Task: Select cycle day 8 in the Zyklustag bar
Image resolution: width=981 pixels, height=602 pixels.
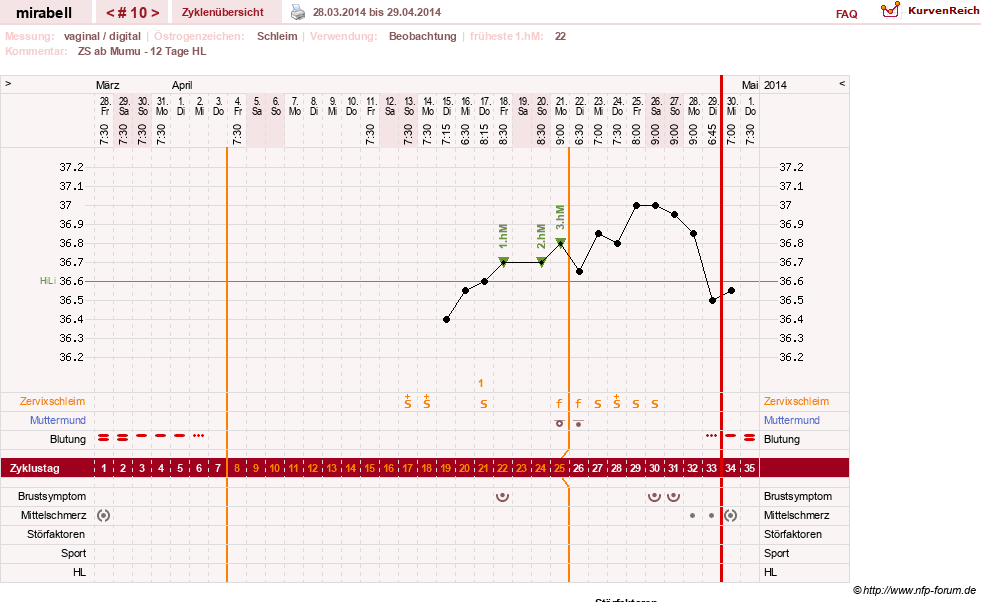Action: (236, 468)
